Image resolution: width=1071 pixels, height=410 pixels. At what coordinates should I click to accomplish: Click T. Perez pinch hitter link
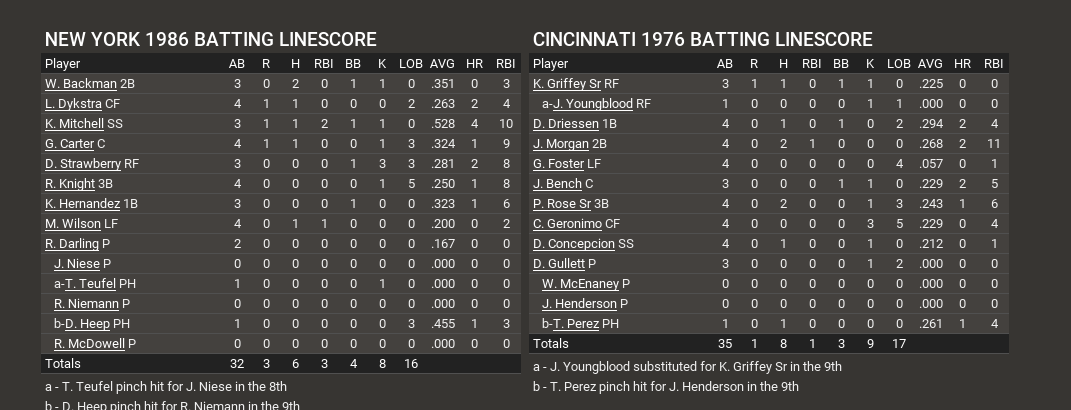(575, 324)
